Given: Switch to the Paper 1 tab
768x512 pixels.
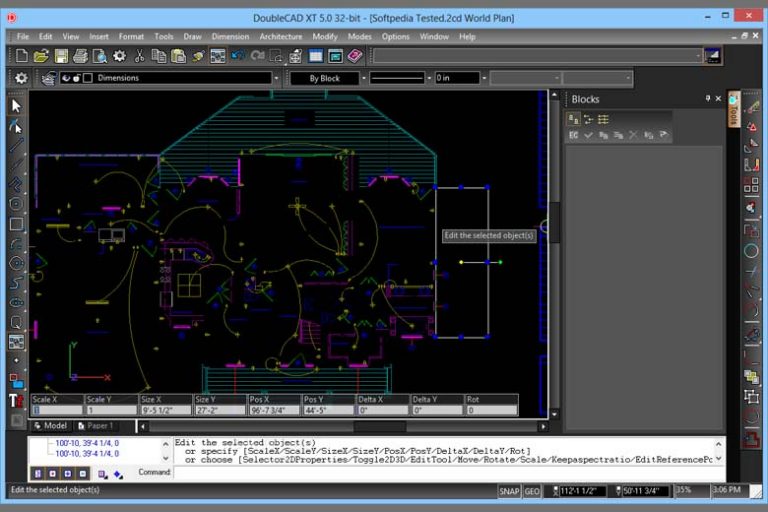Looking at the screenshot, I should (96, 426).
